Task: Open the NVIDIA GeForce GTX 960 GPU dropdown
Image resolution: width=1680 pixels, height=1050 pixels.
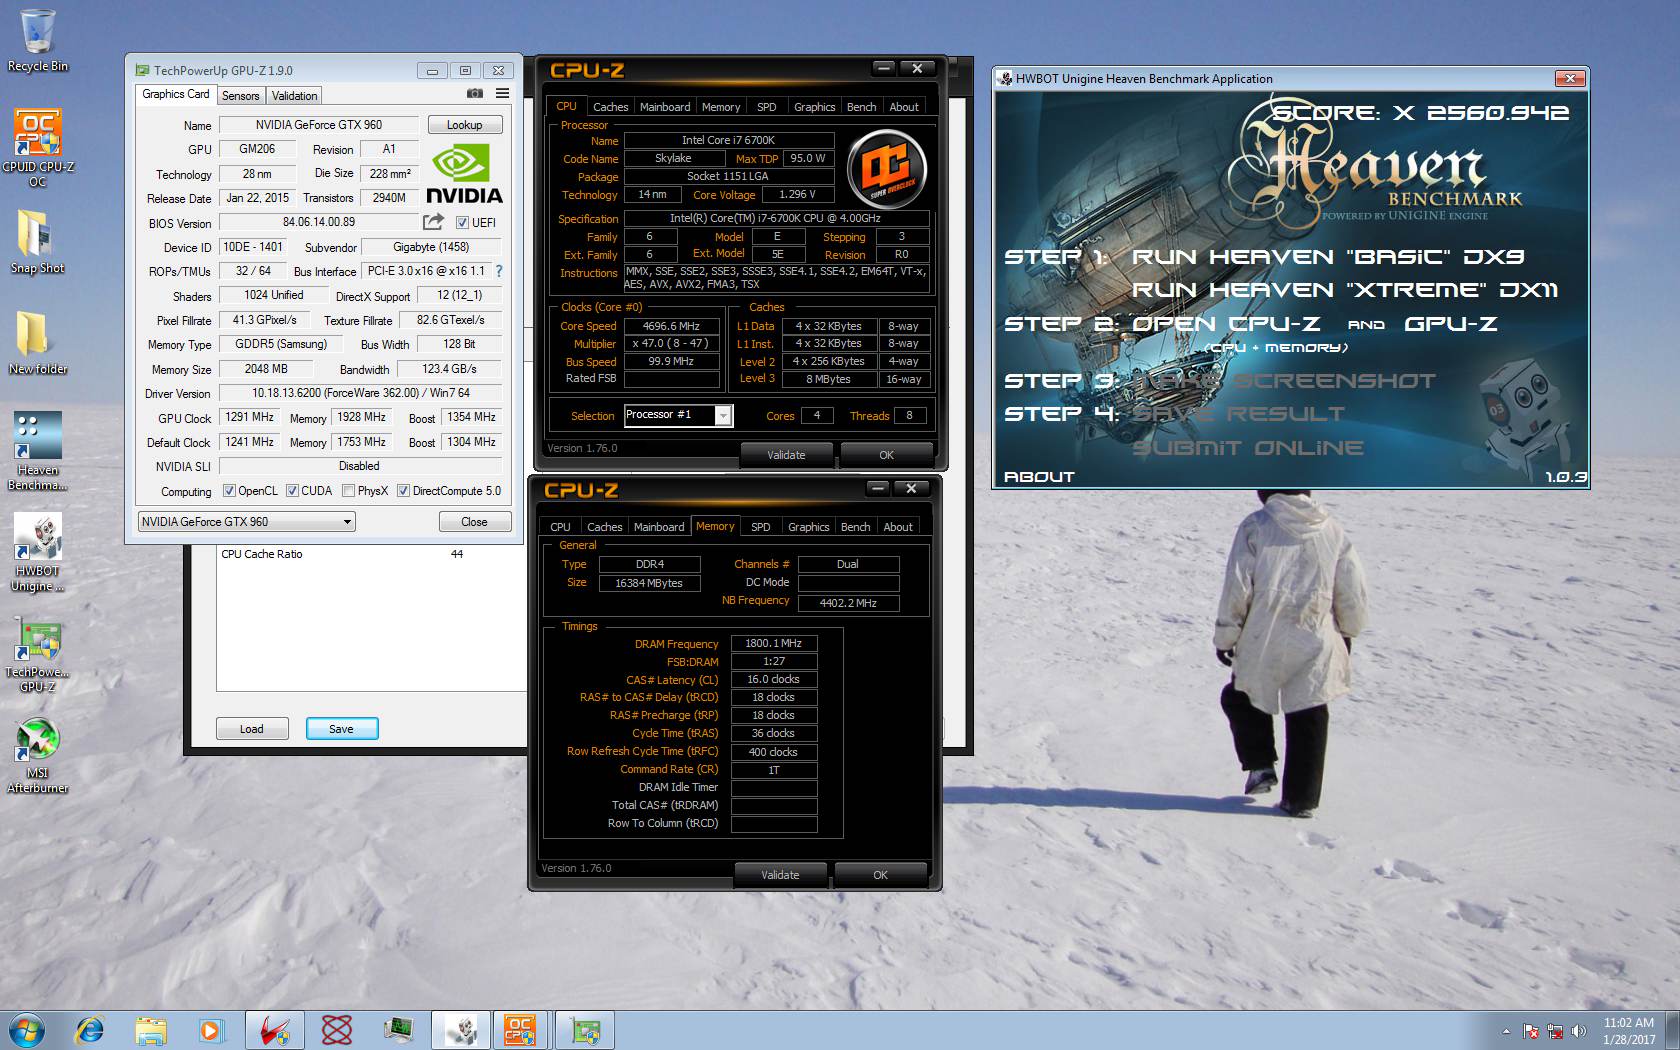Action: 246,521
